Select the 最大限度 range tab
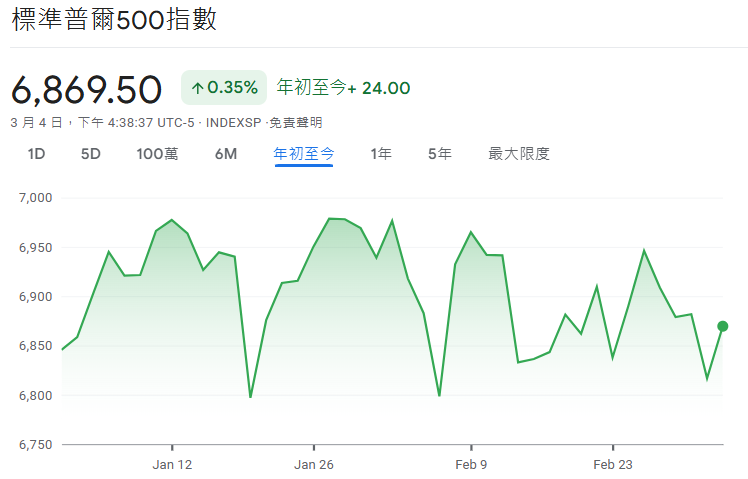Screen dimensions: 748x479 coord(519,154)
